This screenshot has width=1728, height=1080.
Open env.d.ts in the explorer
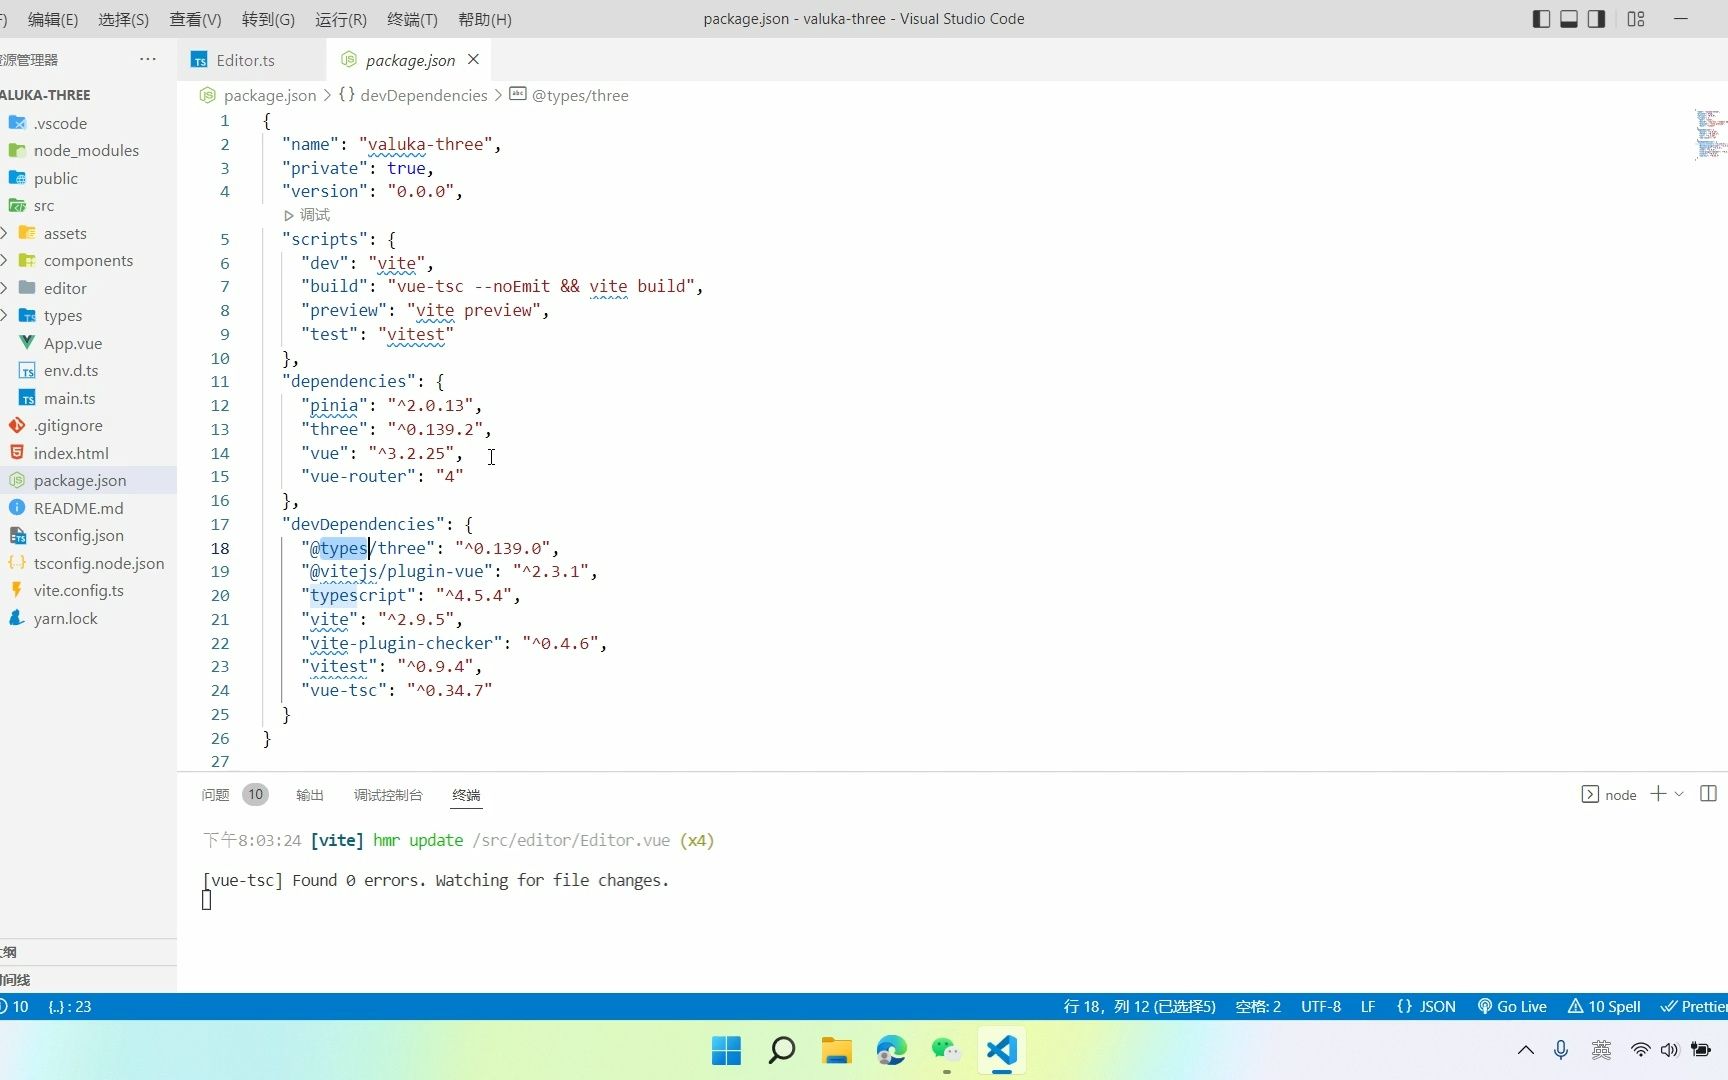pos(71,370)
